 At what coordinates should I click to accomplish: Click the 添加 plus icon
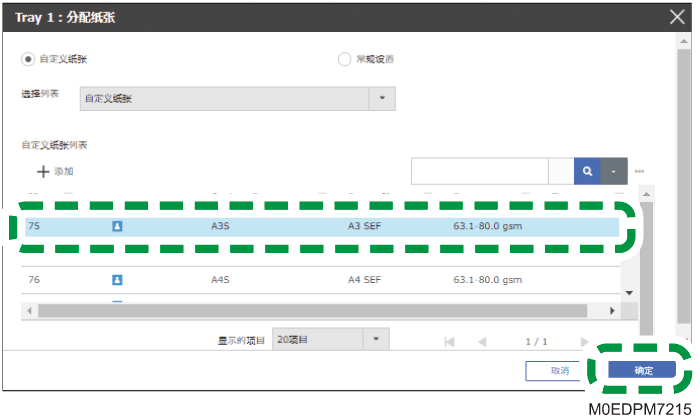pyautogui.click(x=43, y=171)
